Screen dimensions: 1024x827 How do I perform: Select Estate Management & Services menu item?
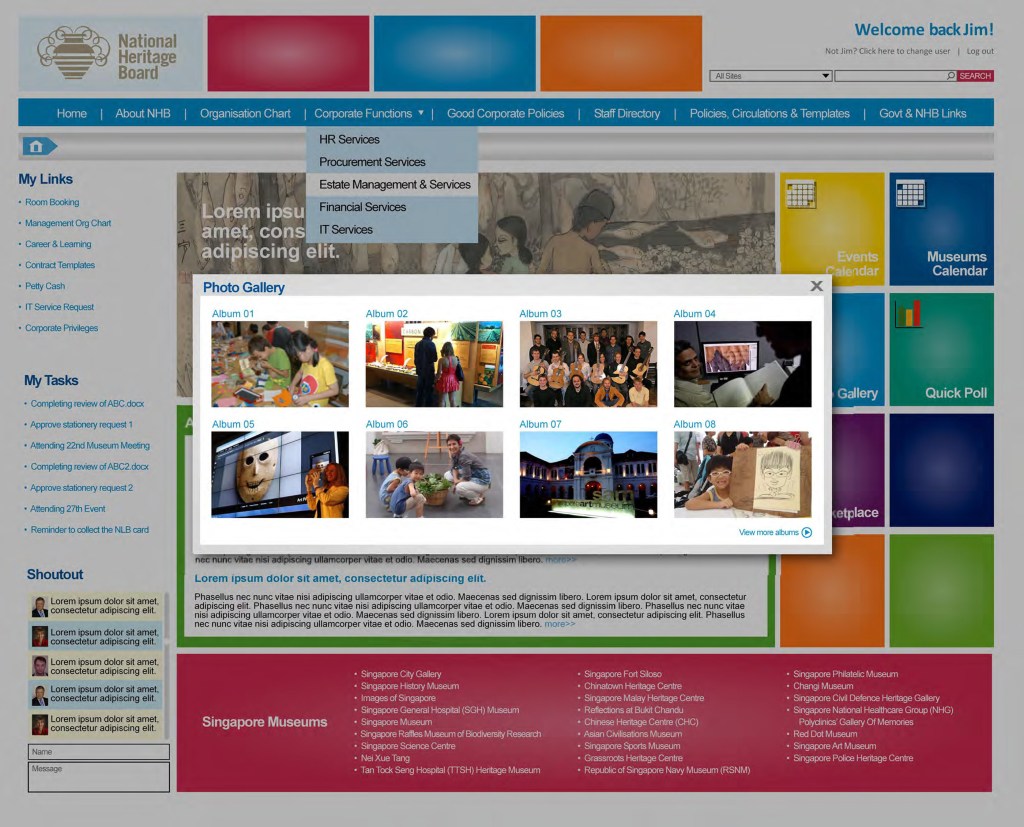pos(394,185)
